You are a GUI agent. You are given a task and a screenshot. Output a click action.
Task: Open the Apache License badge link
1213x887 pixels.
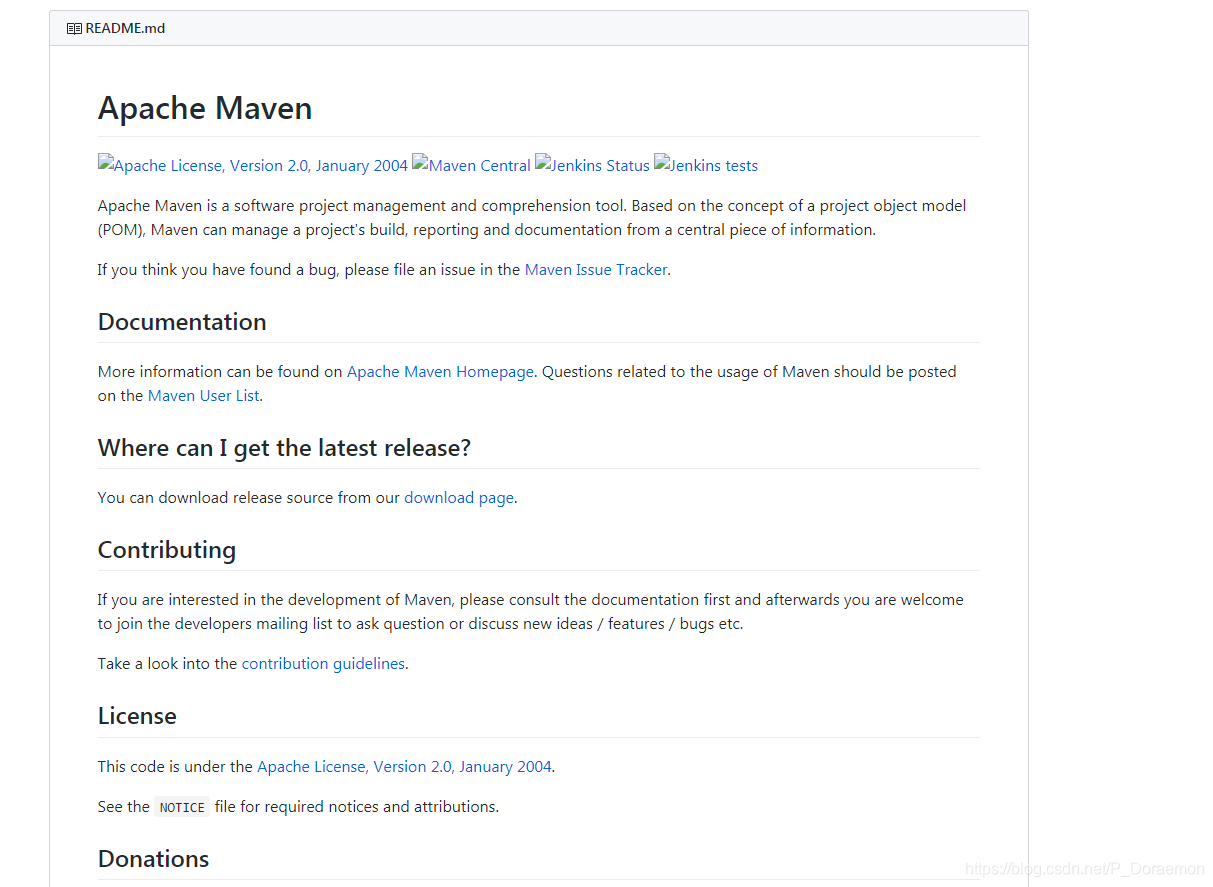click(x=253, y=165)
